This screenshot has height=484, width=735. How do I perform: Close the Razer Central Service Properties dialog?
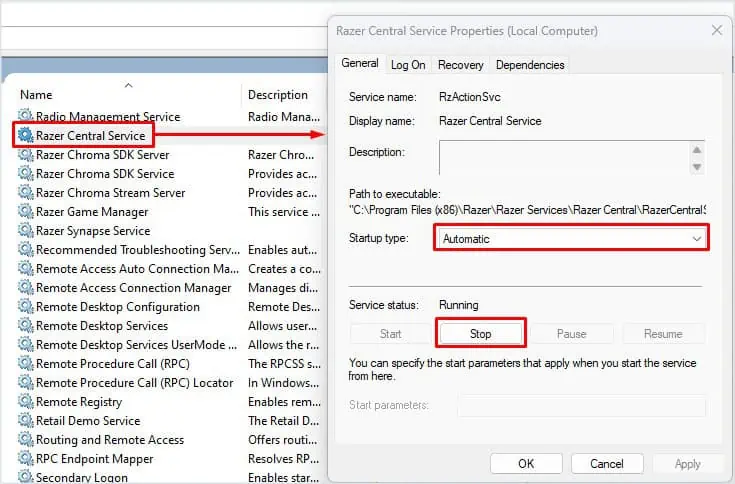coord(716,31)
